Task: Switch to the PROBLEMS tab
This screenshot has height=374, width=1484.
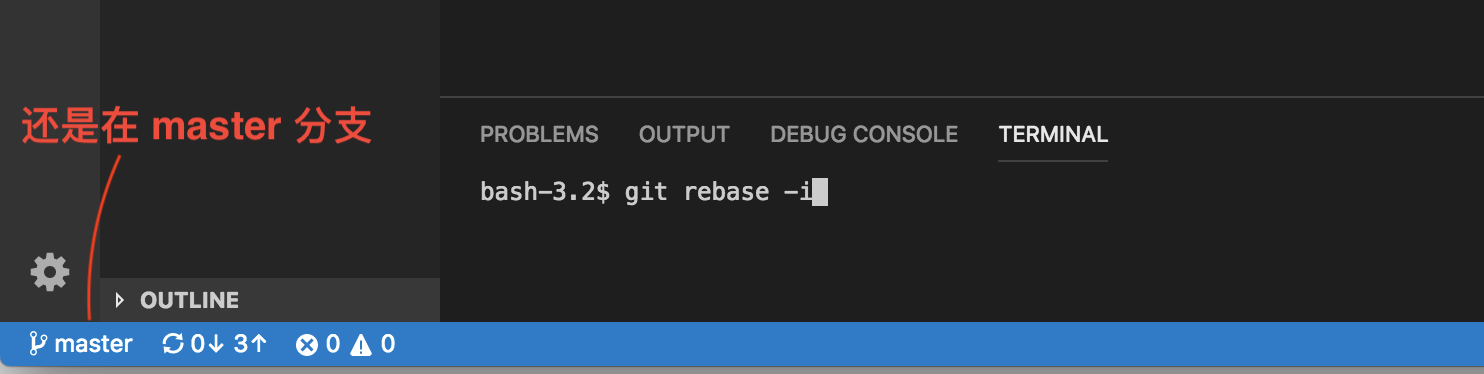Action: (x=539, y=134)
